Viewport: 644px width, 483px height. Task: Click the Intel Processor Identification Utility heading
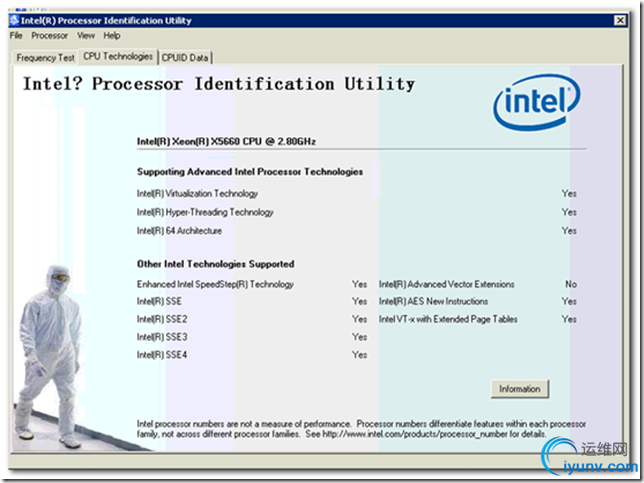point(218,84)
